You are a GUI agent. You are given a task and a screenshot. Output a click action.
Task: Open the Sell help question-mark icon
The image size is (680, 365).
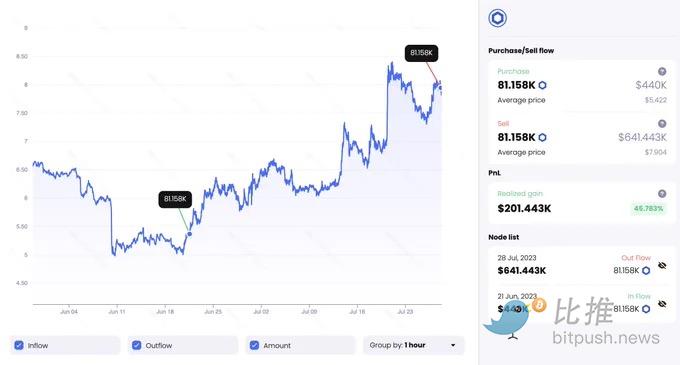pos(662,124)
